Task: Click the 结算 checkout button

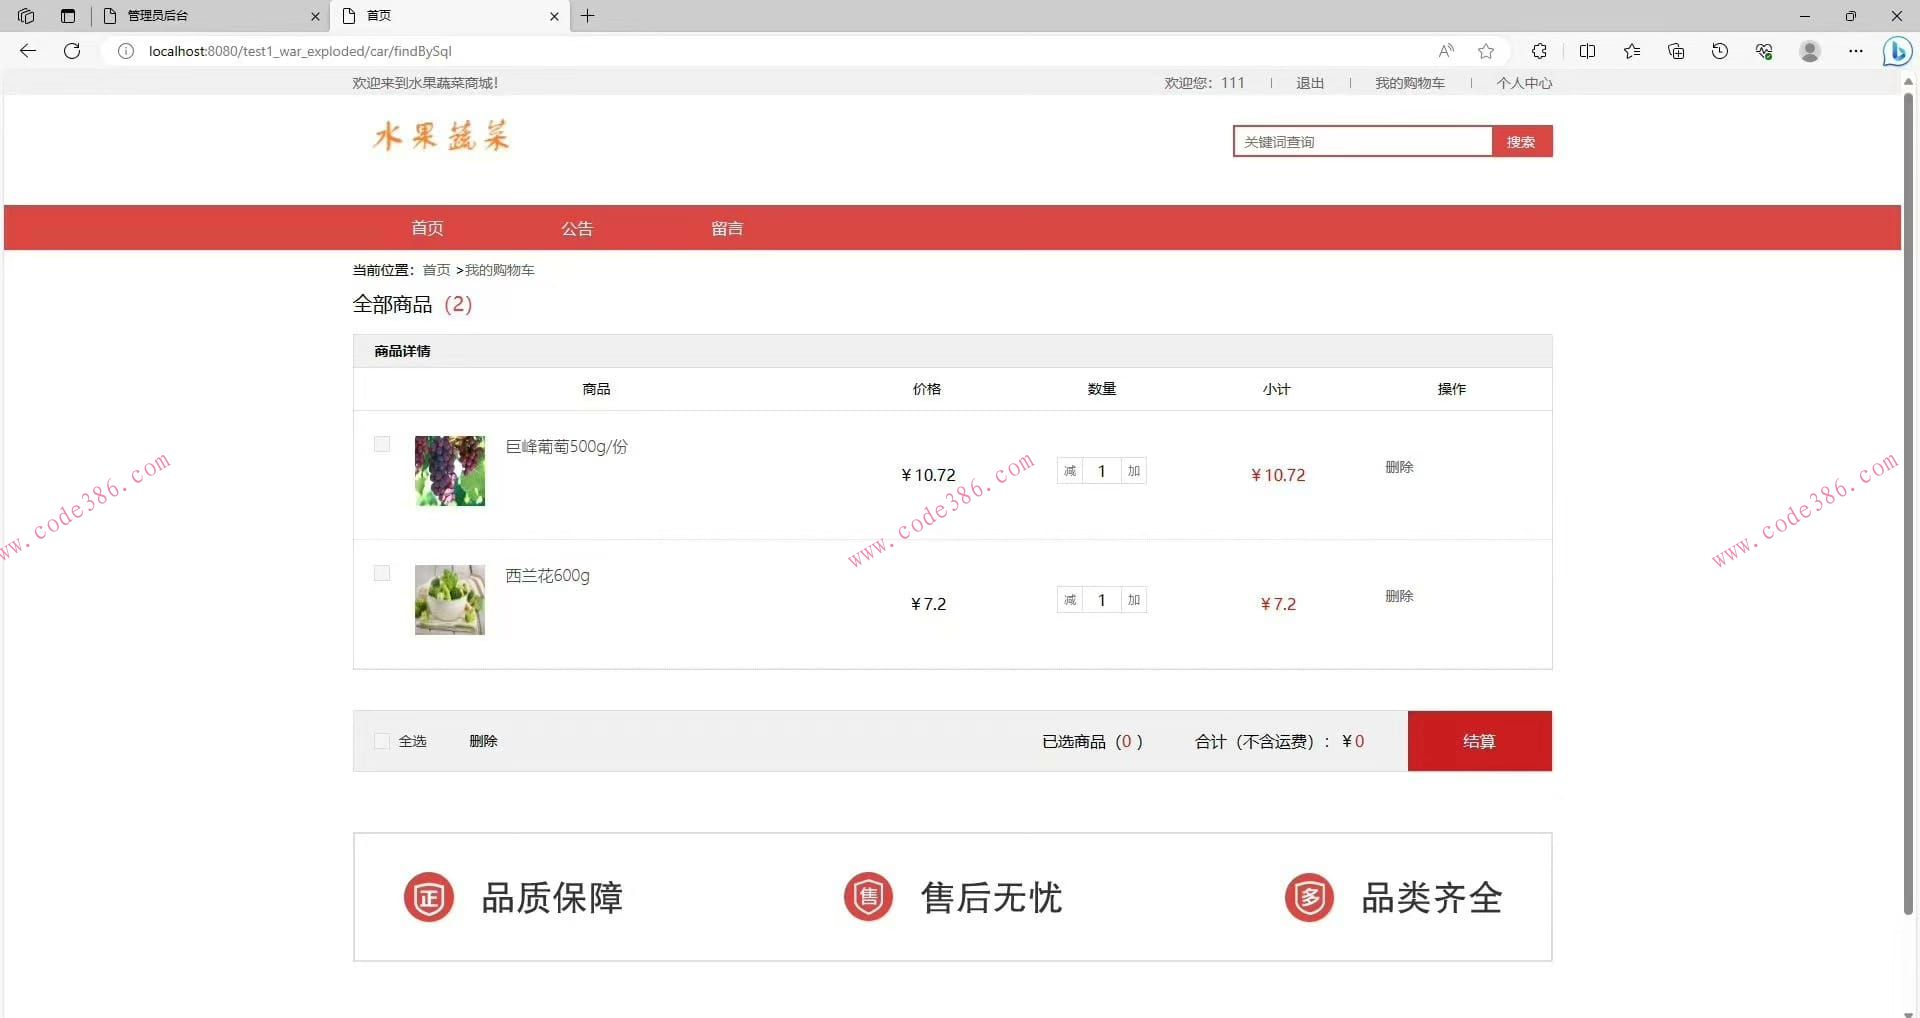Action: tap(1479, 741)
